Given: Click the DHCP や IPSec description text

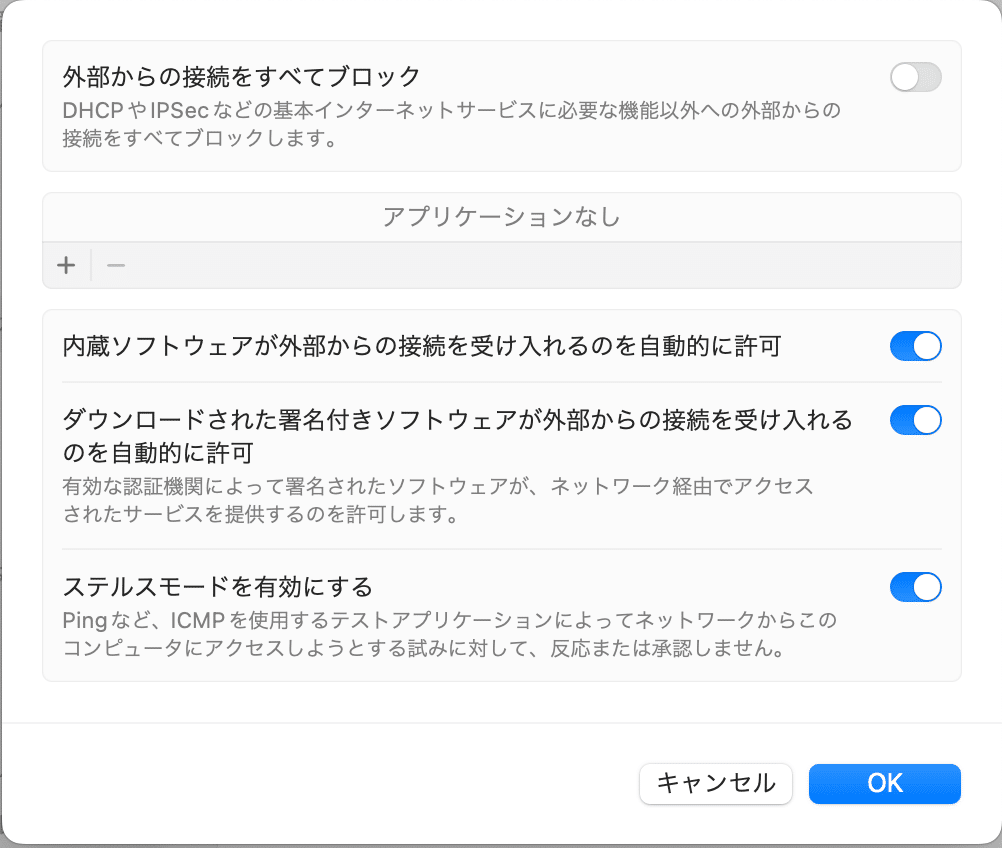Looking at the screenshot, I should pos(451,124).
